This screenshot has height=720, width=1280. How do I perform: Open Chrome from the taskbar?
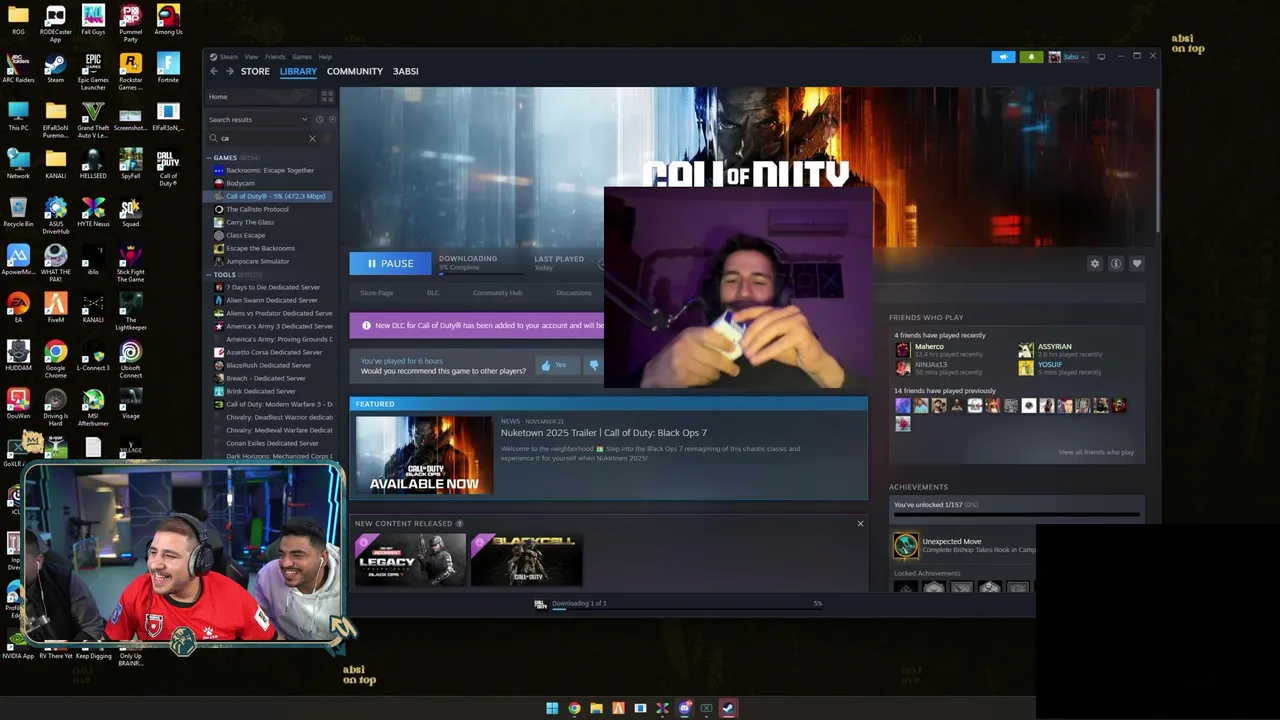click(x=574, y=708)
